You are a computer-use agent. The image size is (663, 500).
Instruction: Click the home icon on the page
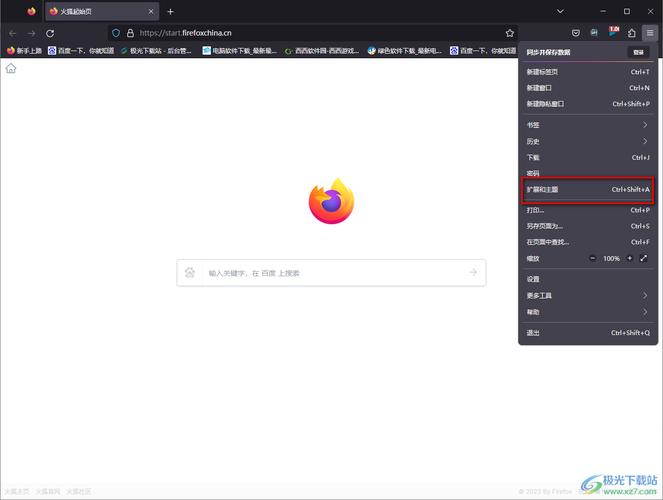11,68
